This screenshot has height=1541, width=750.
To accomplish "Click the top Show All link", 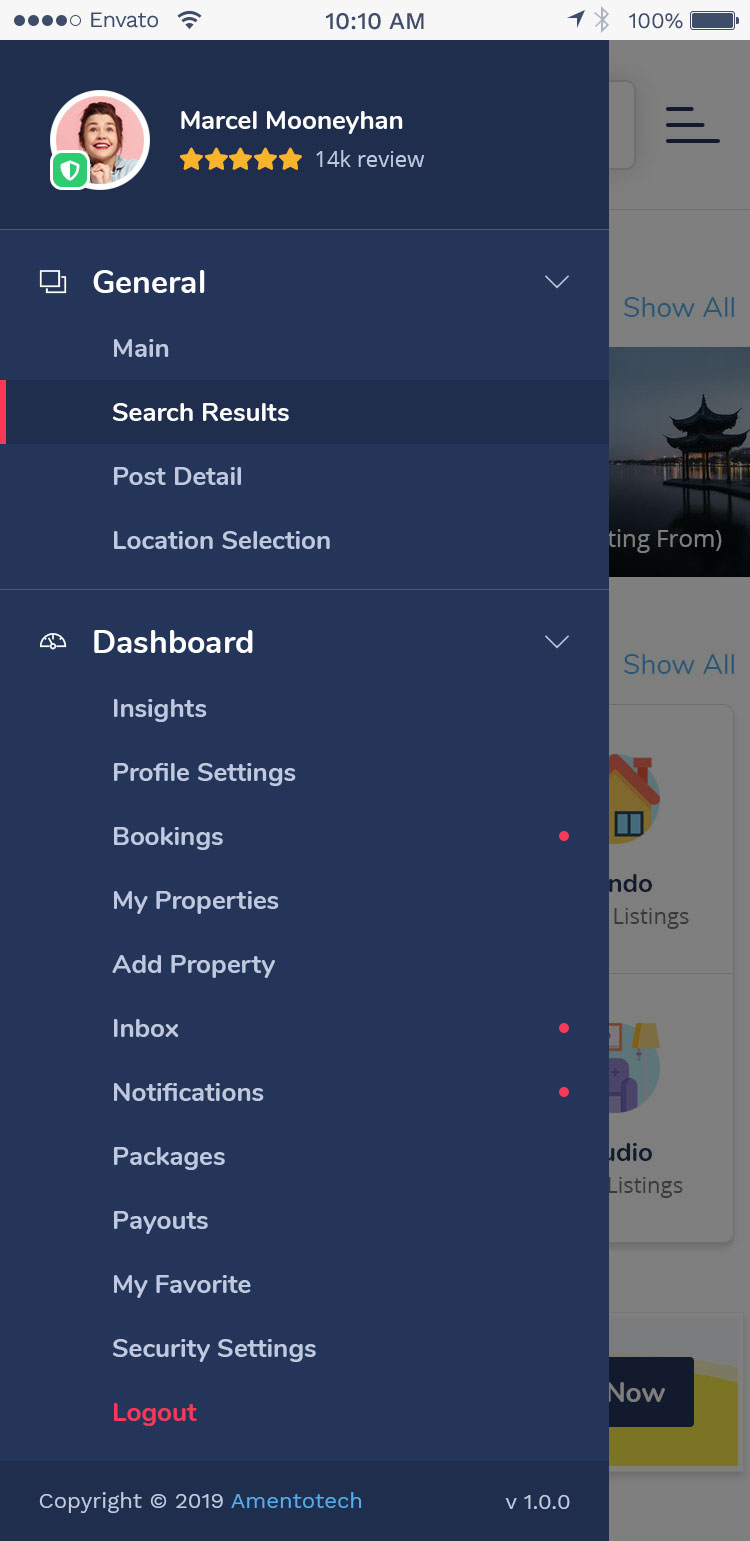I will coord(679,307).
